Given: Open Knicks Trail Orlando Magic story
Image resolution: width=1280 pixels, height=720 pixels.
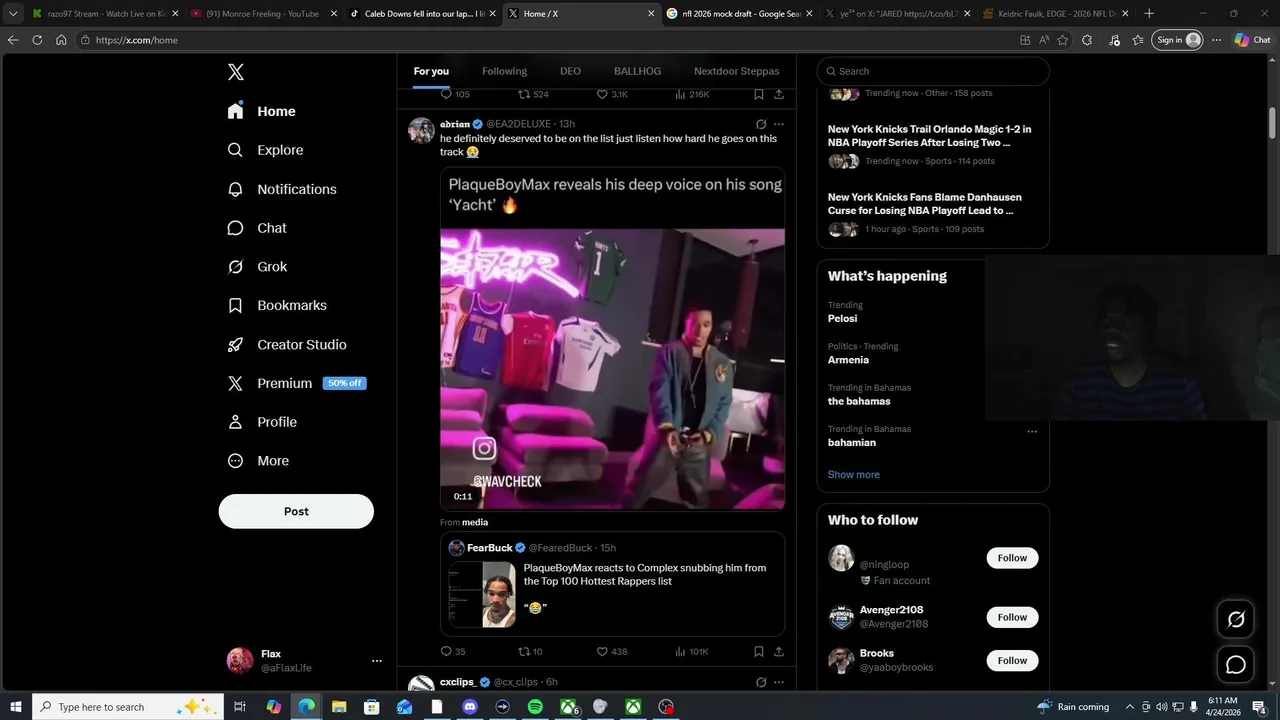Looking at the screenshot, I should [x=929, y=136].
